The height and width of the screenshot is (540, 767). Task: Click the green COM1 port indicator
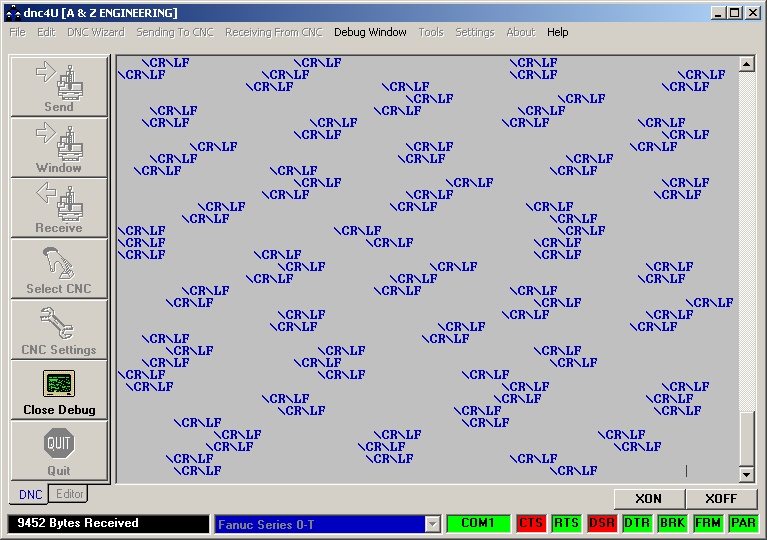[478, 523]
